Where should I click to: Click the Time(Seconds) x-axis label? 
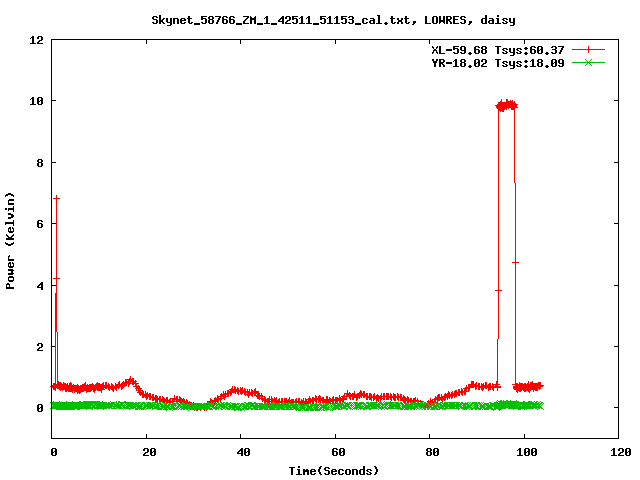click(334, 471)
